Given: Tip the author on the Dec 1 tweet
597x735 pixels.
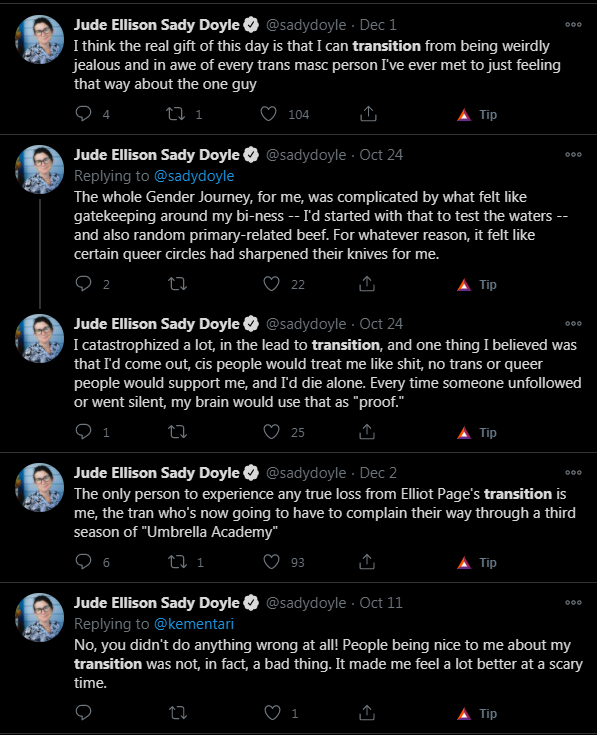Looking at the screenshot, I should coord(477,114).
